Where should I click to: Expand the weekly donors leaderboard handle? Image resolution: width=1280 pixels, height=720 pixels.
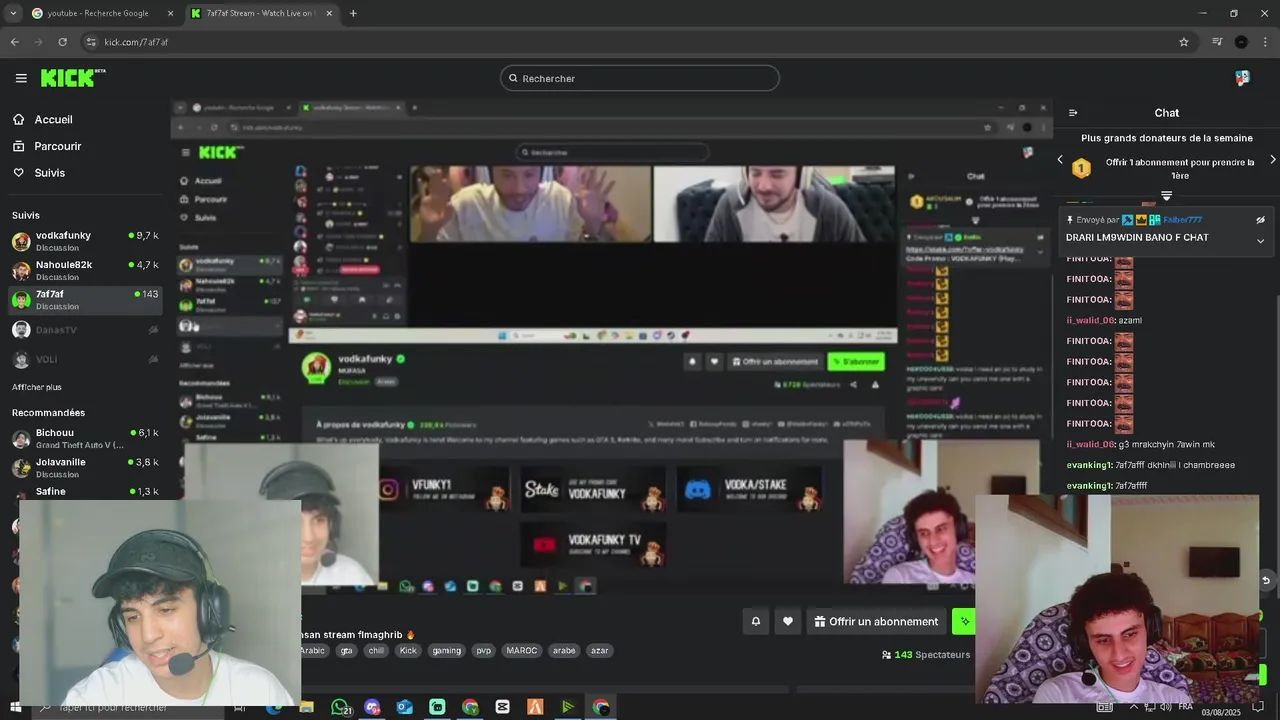[1166, 195]
